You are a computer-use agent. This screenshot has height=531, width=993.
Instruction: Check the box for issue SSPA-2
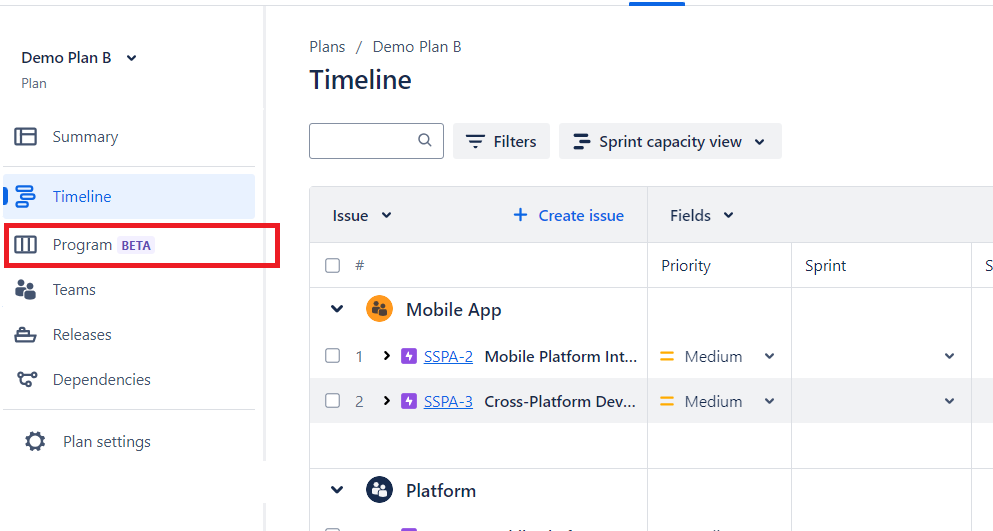point(333,356)
